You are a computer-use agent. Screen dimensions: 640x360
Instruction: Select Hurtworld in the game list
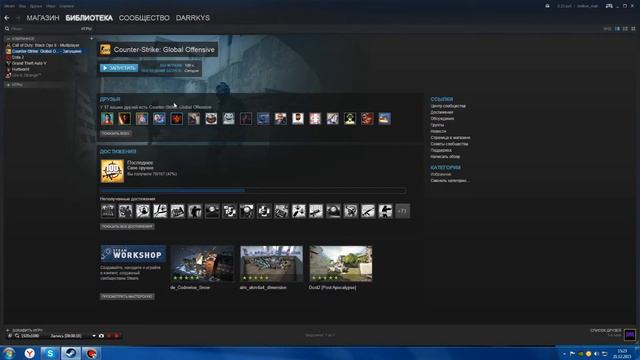click(x=20, y=69)
